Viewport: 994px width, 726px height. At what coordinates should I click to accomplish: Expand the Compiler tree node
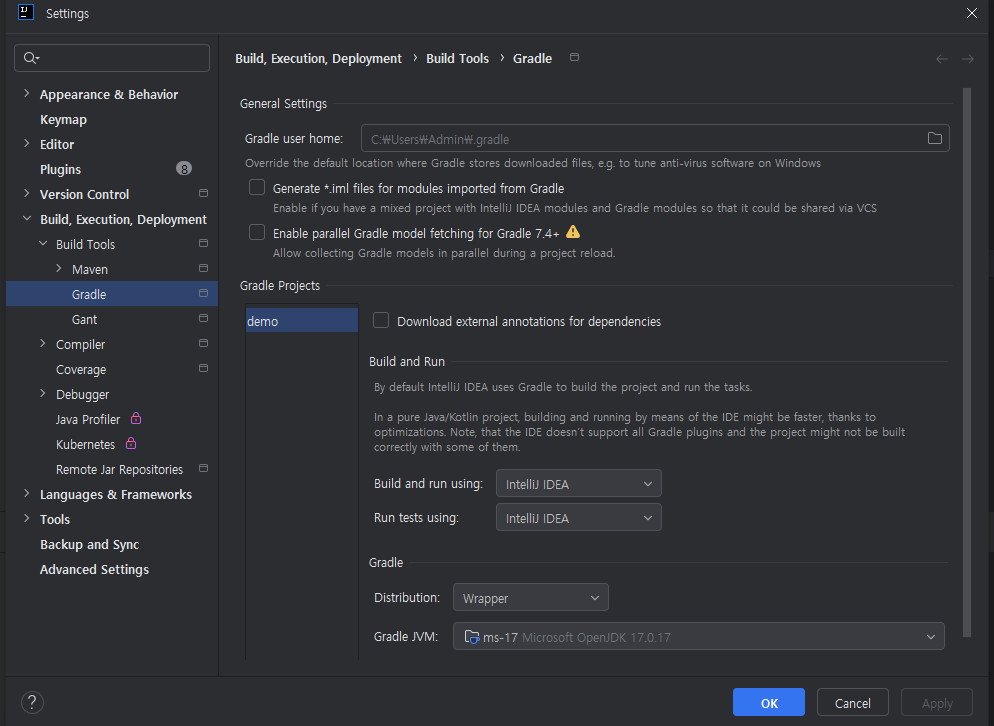click(43, 344)
